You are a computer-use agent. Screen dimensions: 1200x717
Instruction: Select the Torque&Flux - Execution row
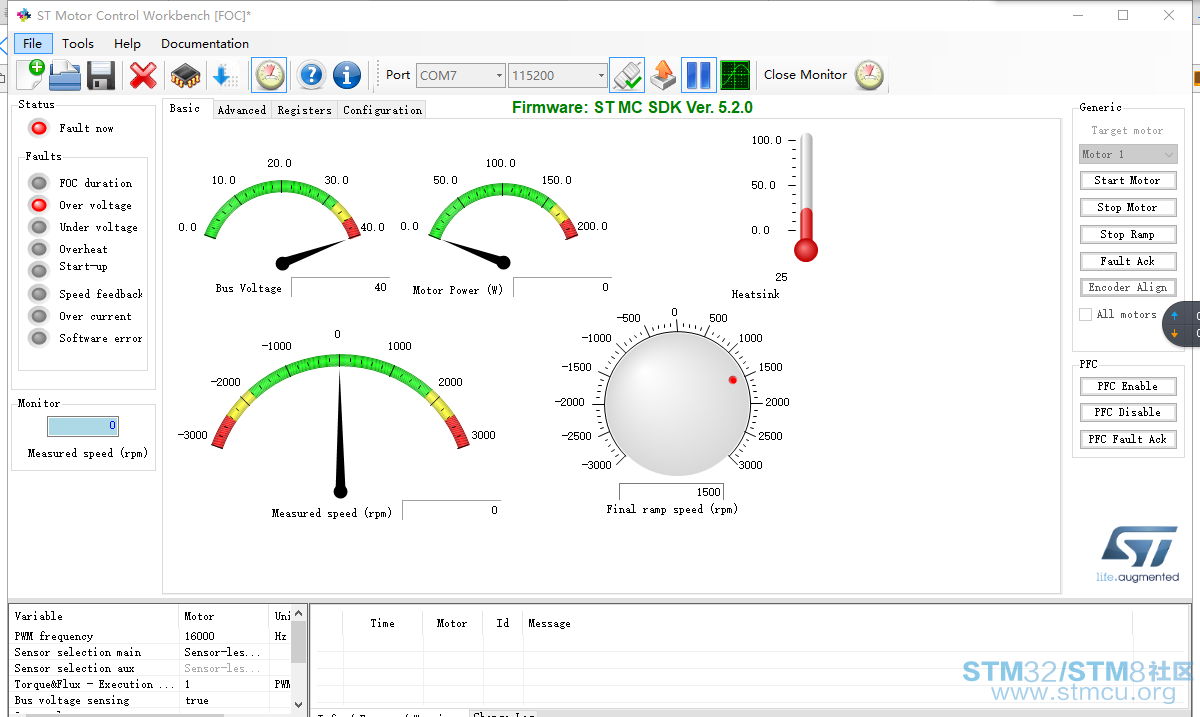pos(150,684)
